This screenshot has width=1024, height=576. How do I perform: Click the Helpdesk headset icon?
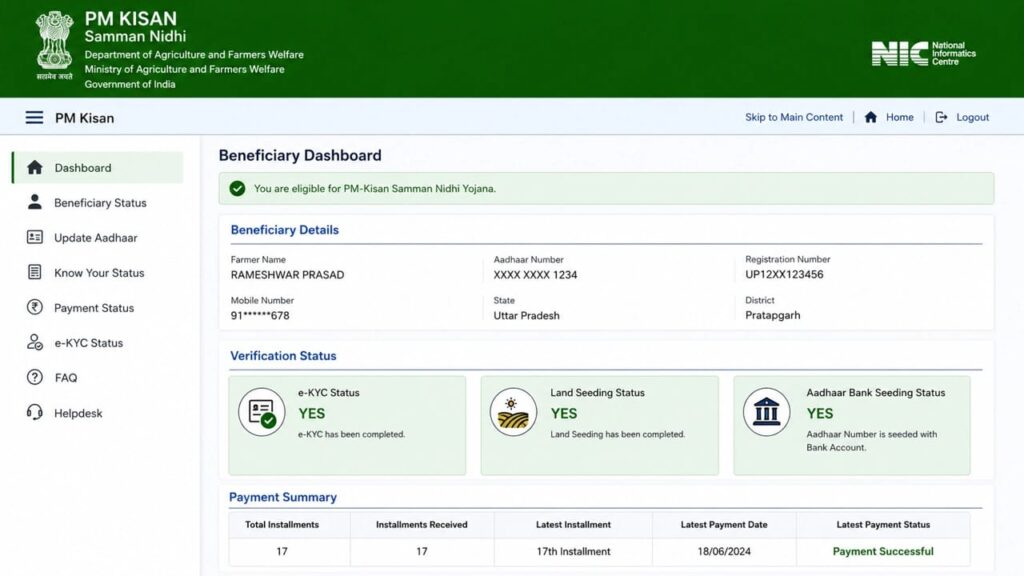(x=35, y=412)
